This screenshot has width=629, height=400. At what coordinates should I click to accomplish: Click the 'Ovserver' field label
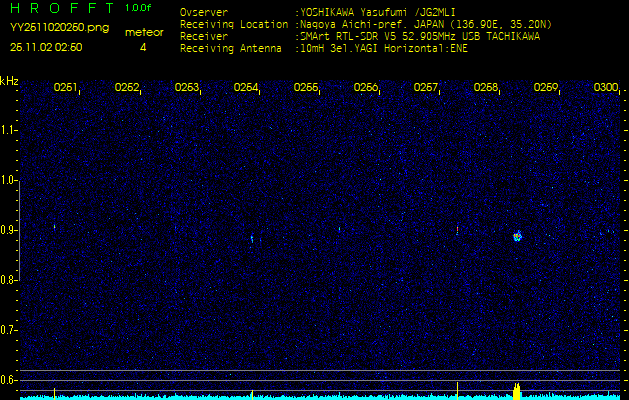(x=204, y=12)
